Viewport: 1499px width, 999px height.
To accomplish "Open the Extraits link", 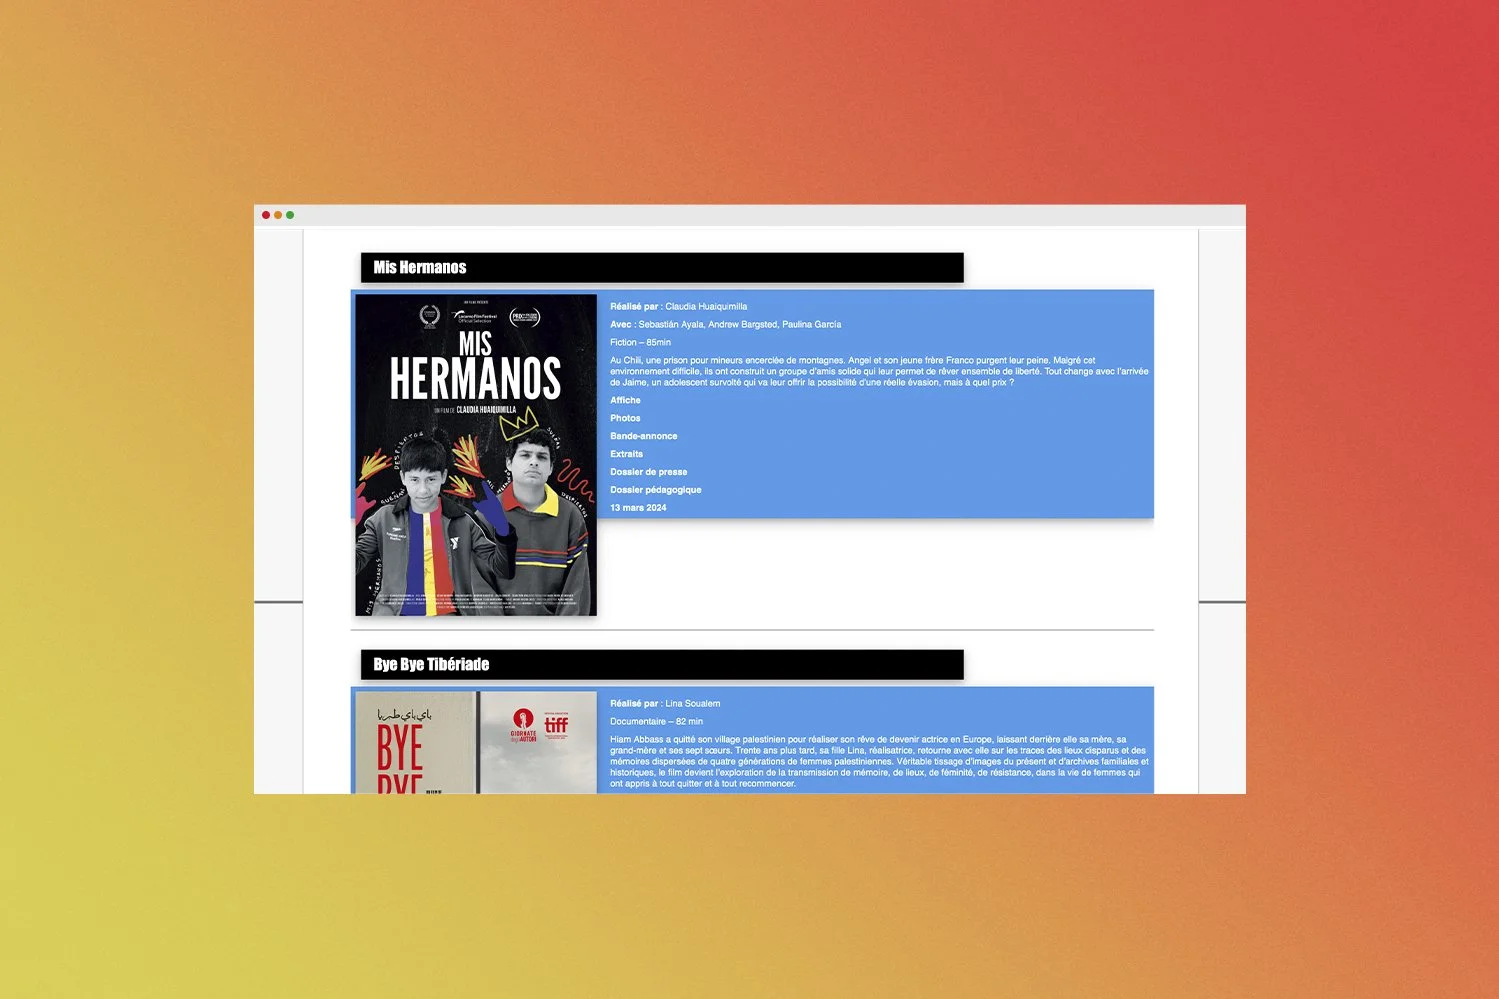I will [626, 454].
